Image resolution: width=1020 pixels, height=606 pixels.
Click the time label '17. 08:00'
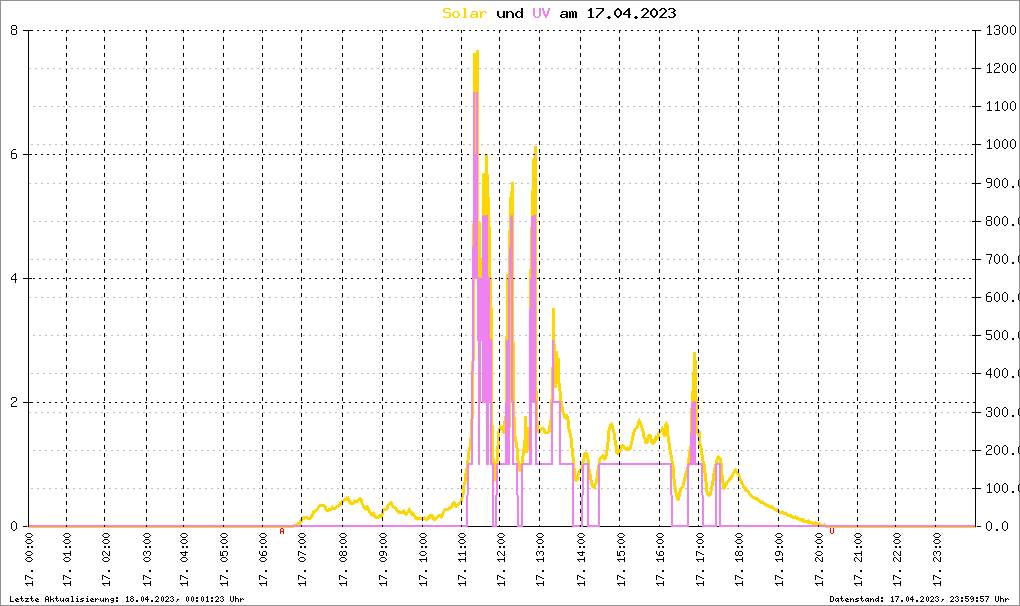point(343,559)
